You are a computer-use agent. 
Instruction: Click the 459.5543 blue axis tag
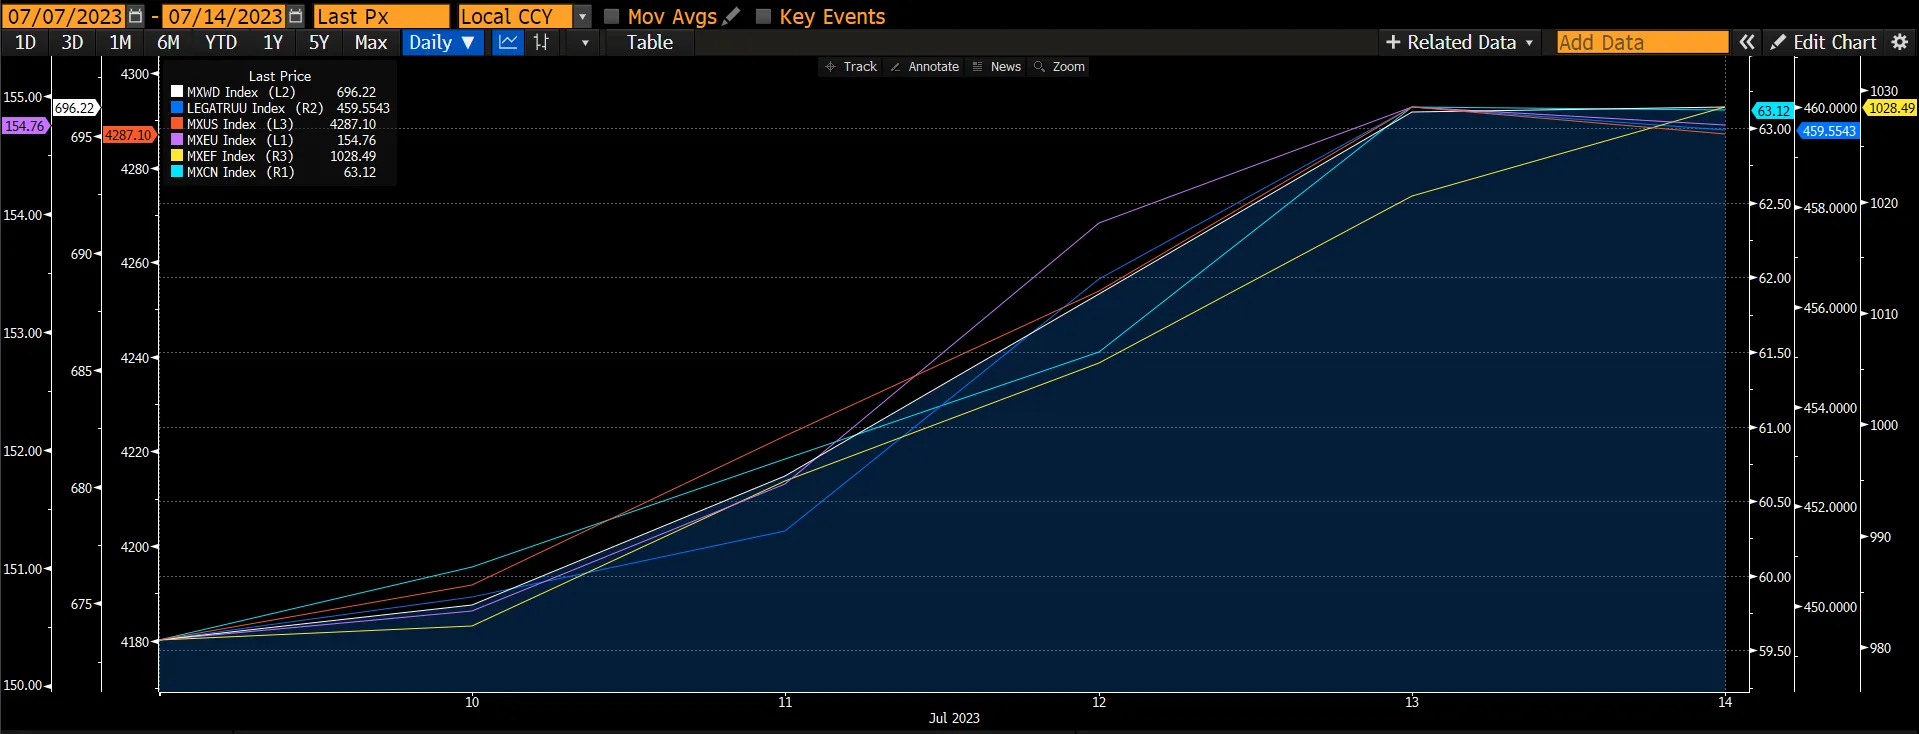pos(1829,131)
